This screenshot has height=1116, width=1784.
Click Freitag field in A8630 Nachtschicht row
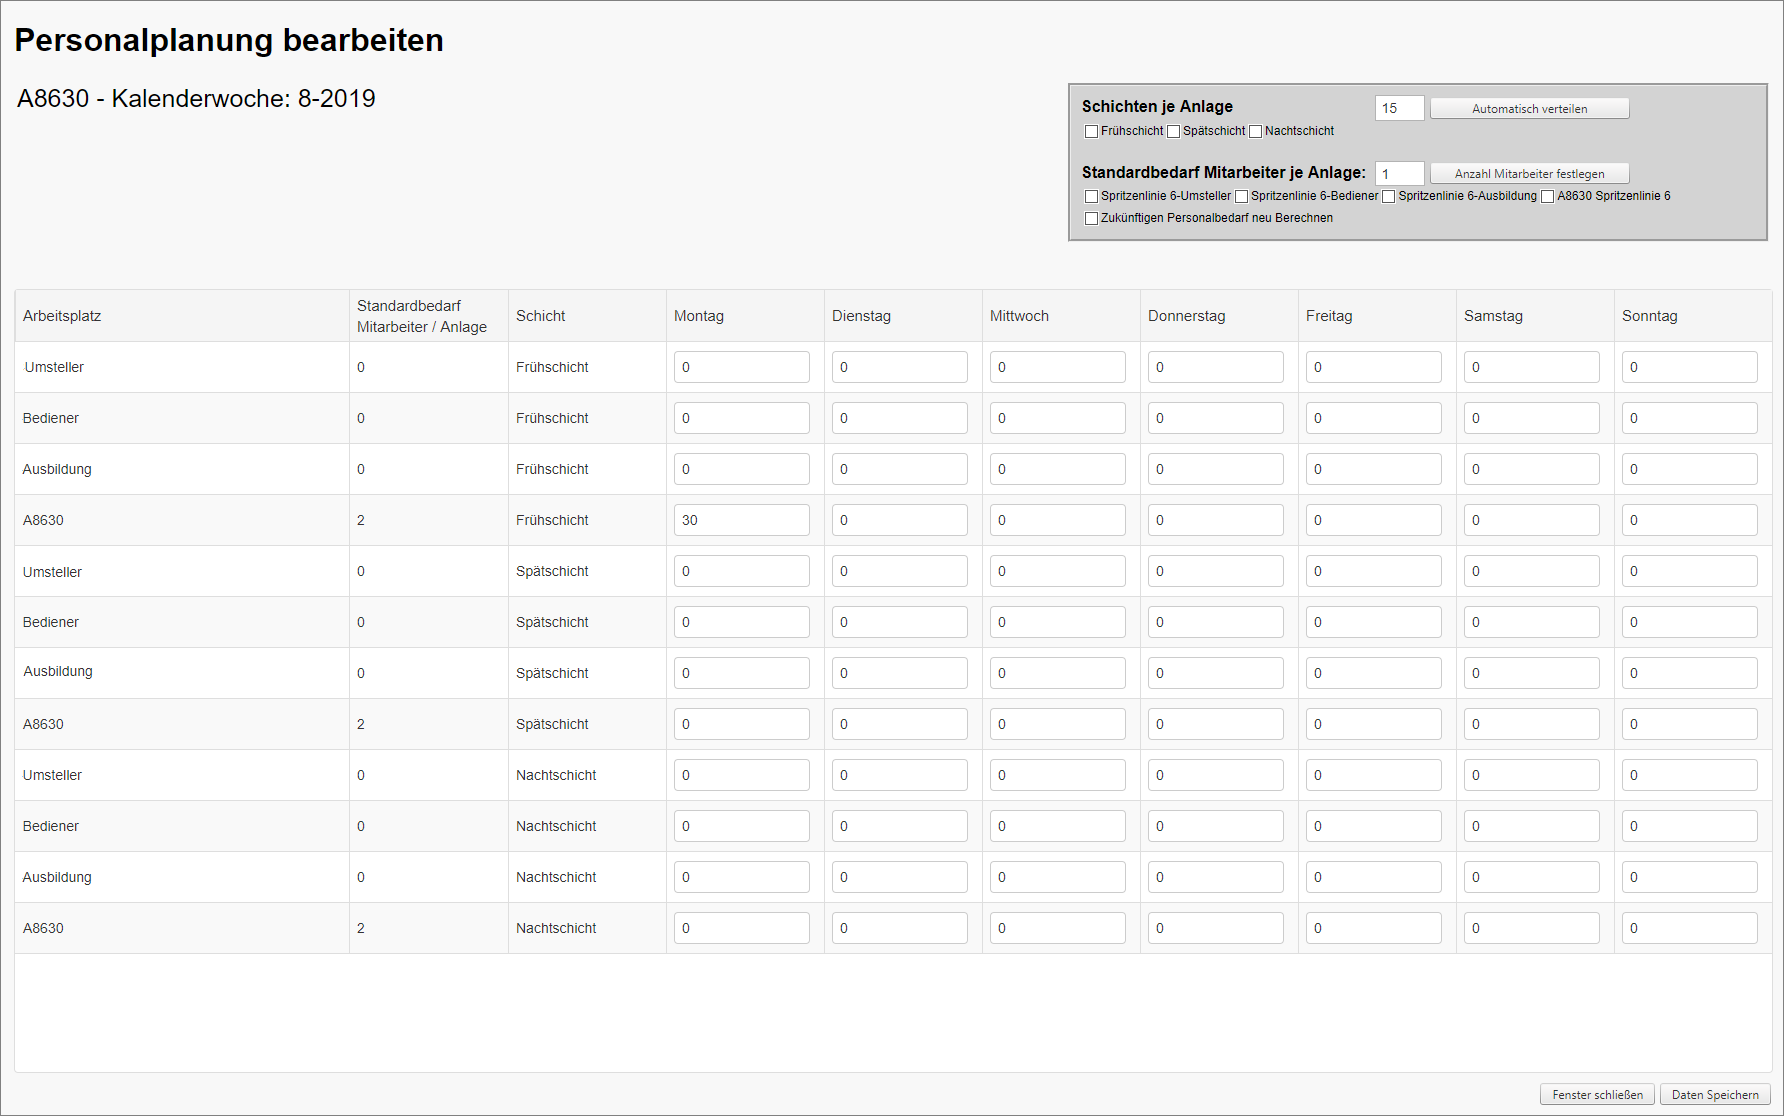pos(1373,928)
